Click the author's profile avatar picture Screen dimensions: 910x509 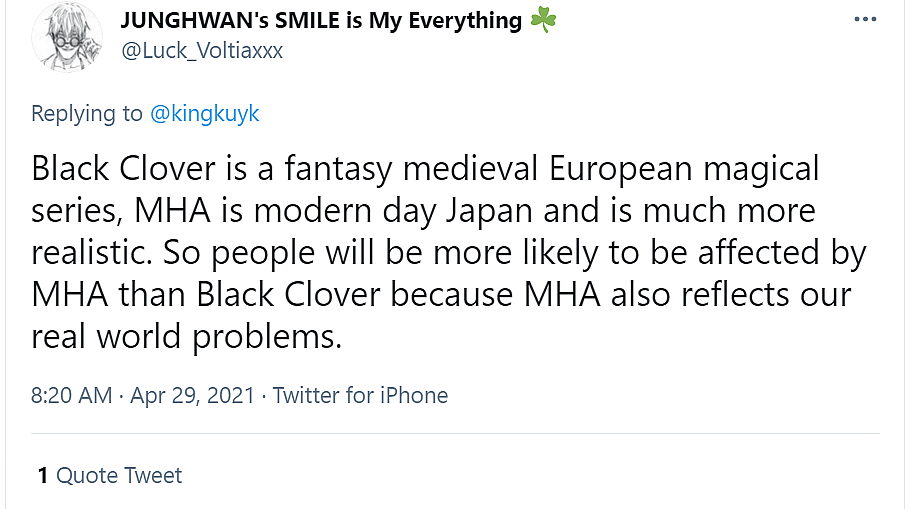(x=67, y=36)
